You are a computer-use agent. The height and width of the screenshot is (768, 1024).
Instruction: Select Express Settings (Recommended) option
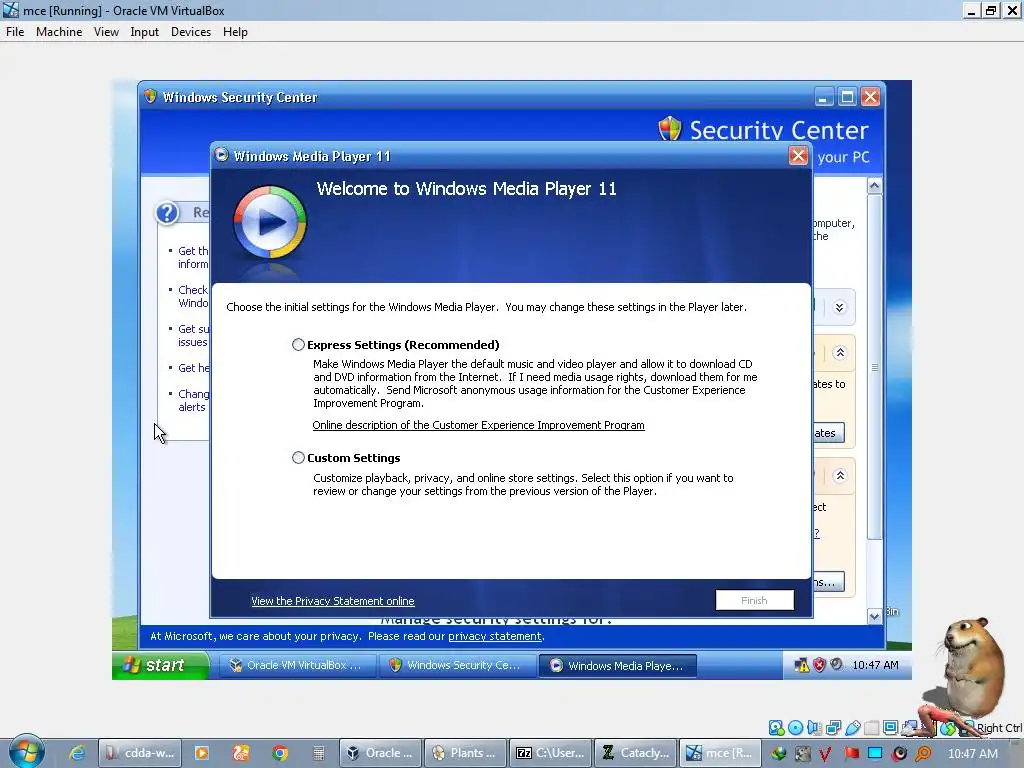coord(298,345)
